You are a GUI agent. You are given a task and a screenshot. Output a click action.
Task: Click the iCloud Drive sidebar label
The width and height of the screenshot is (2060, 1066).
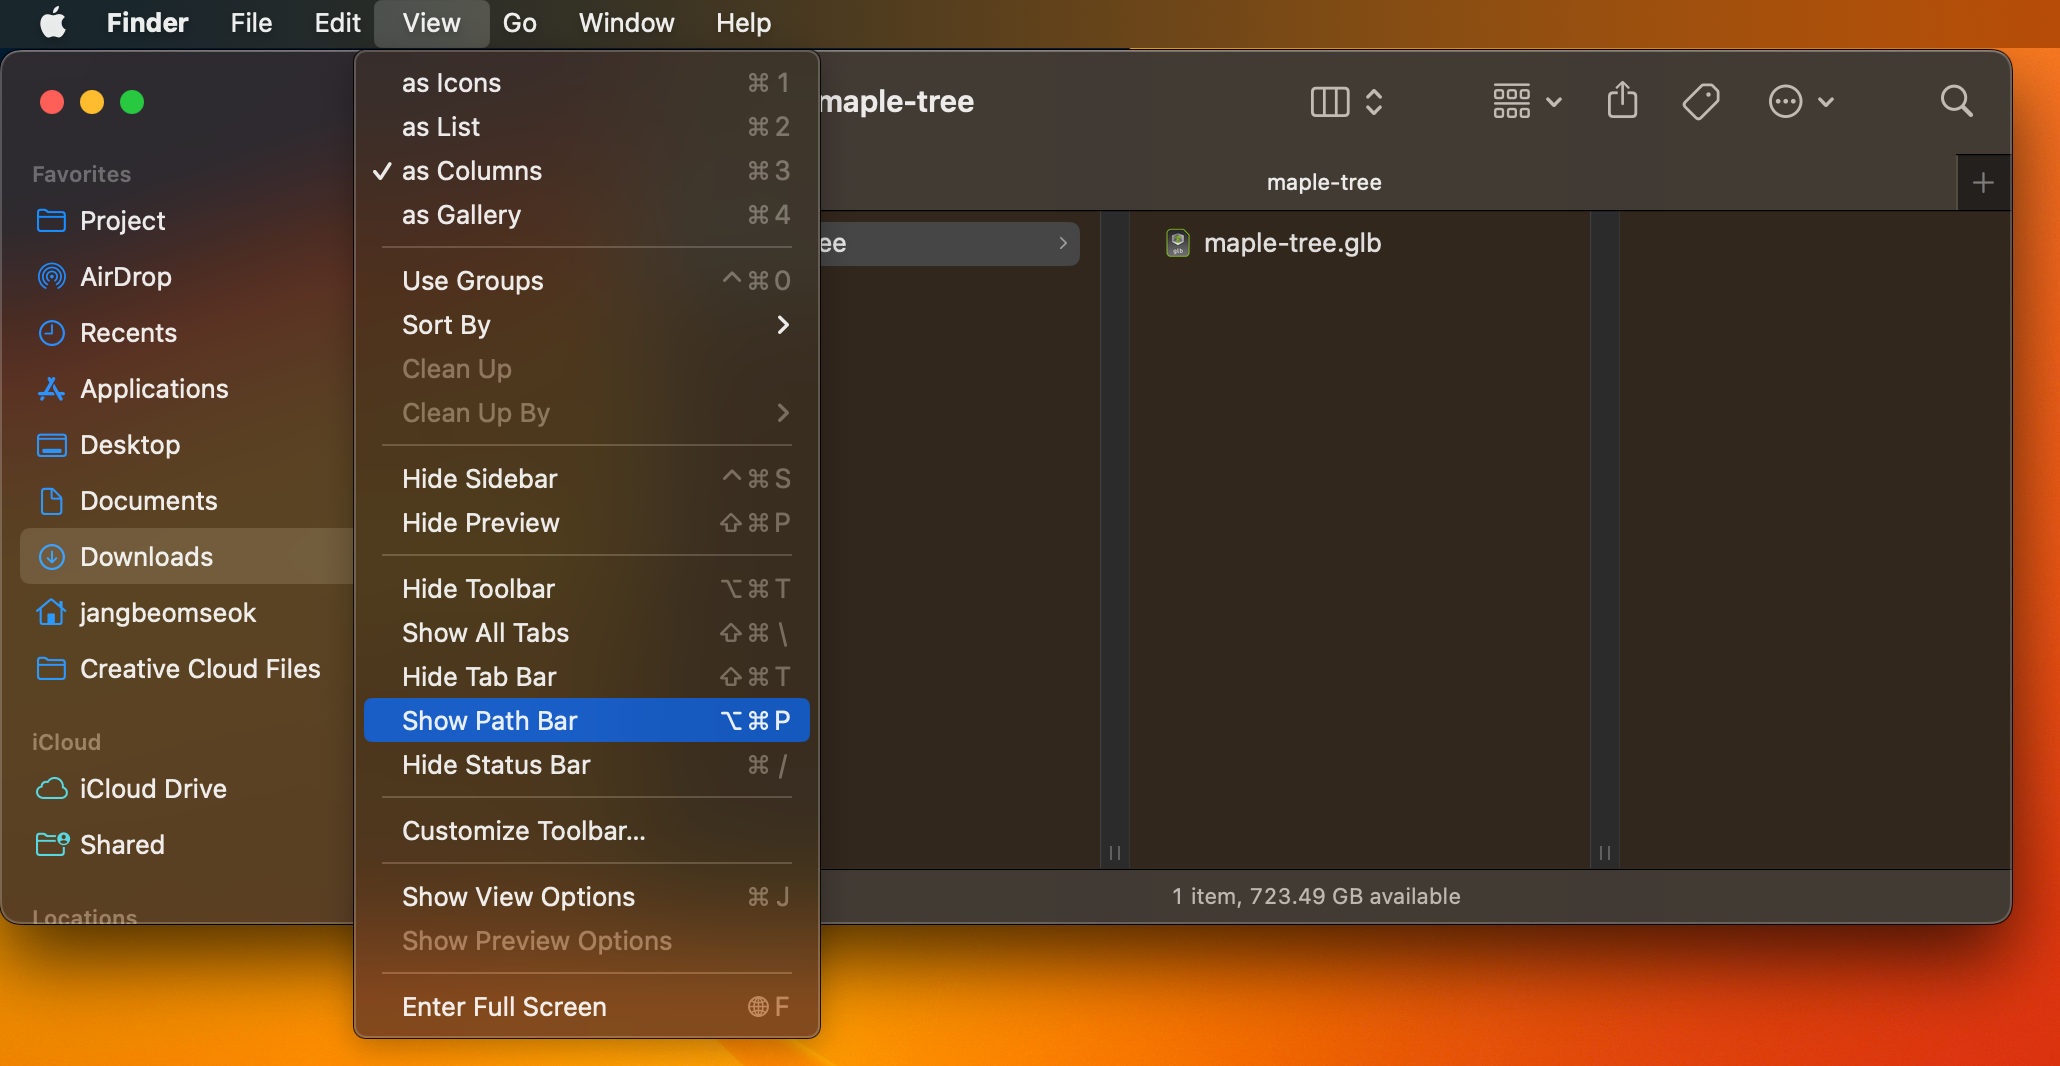click(x=153, y=788)
